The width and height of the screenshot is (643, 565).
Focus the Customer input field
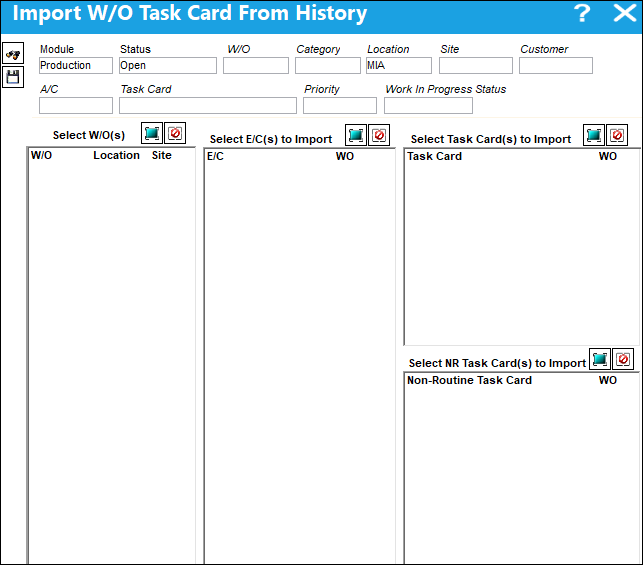pyautogui.click(x=556, y=66)
